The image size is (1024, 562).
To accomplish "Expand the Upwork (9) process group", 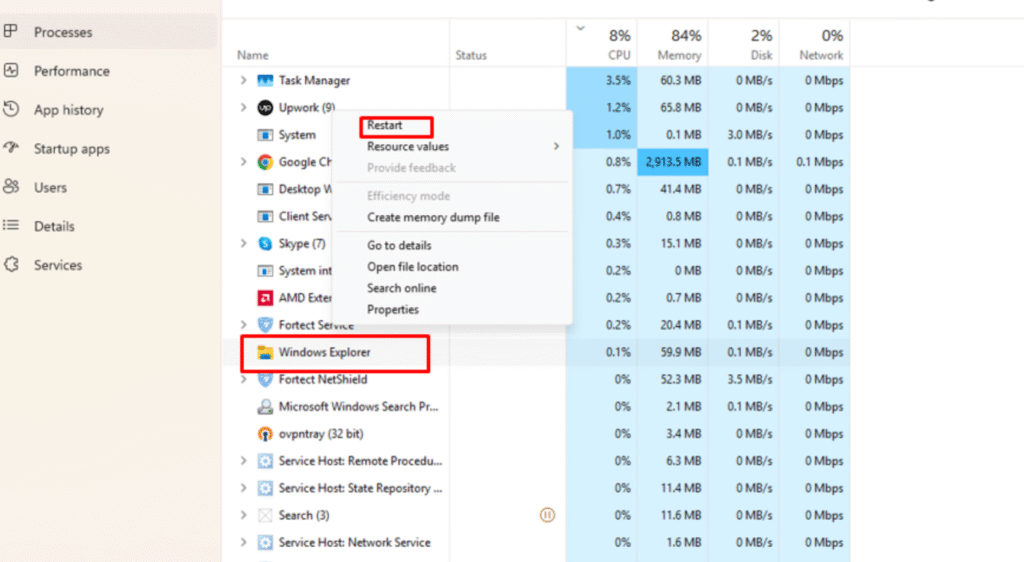I will pyautogui.click(x=243, y=108).
